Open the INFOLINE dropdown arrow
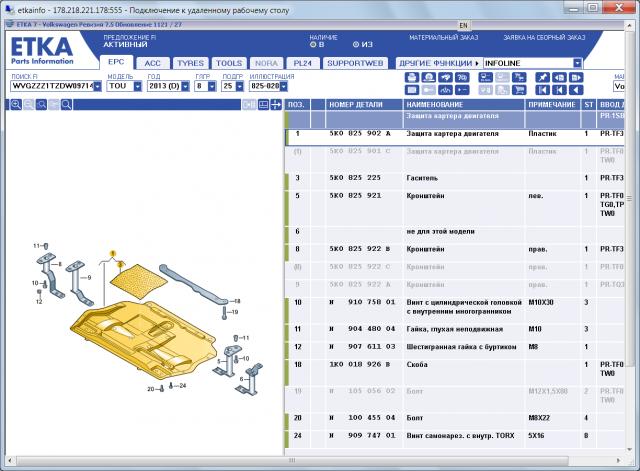 [577, 63]
